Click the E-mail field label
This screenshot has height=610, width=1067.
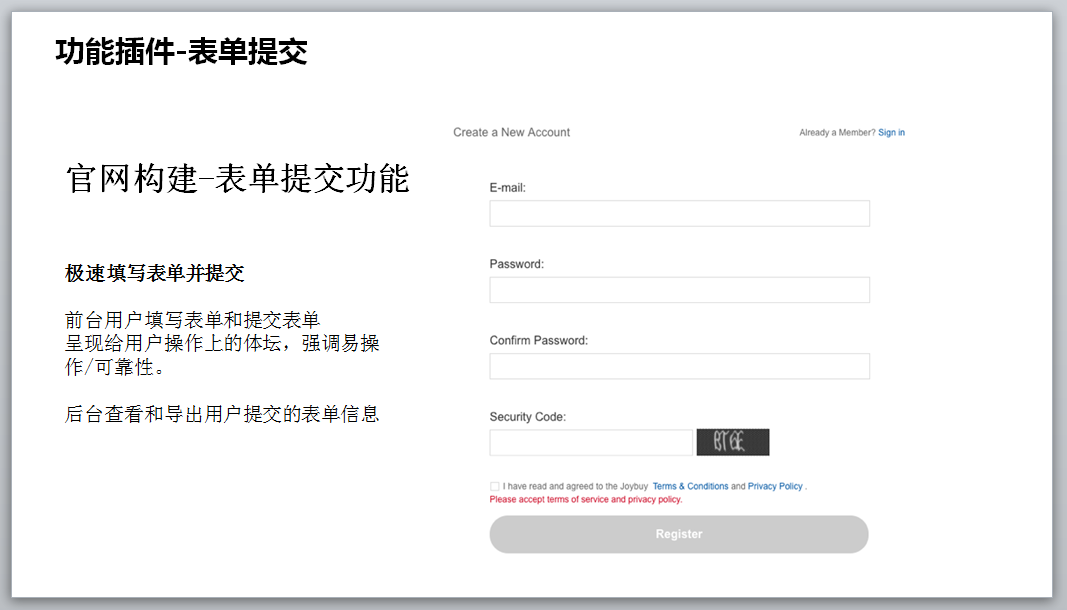coord(507,188)
